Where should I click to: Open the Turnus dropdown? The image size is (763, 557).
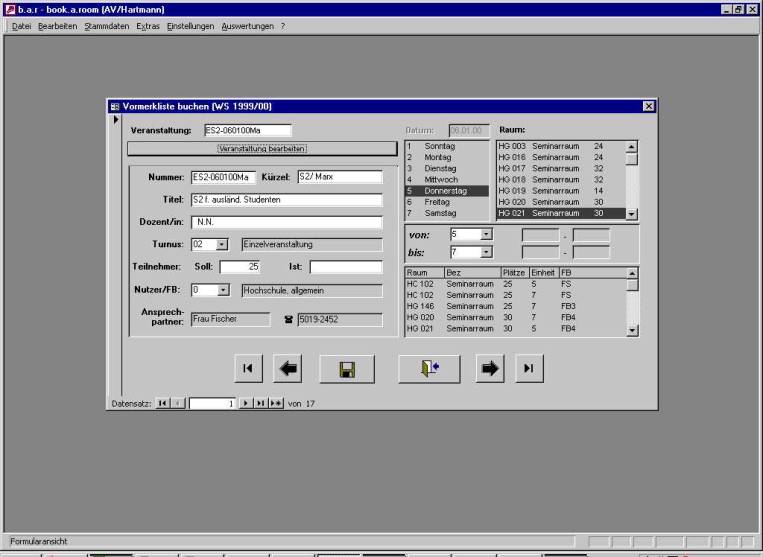pos(222,244)
